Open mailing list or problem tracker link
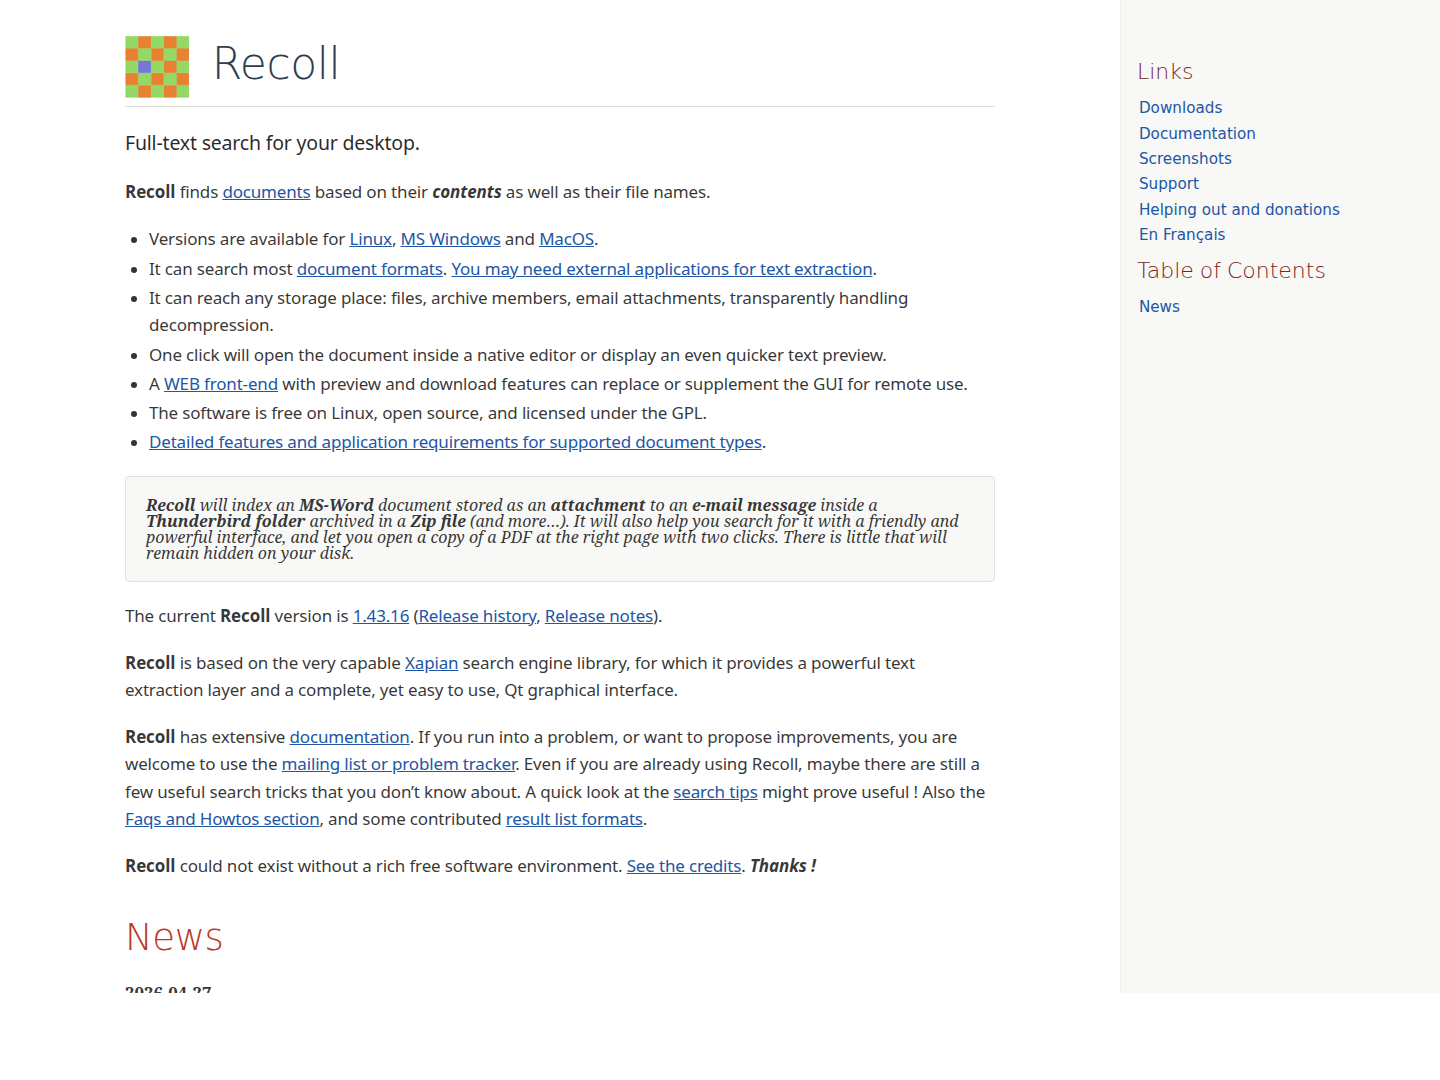 pyautogui.click(x=399, y=764)
